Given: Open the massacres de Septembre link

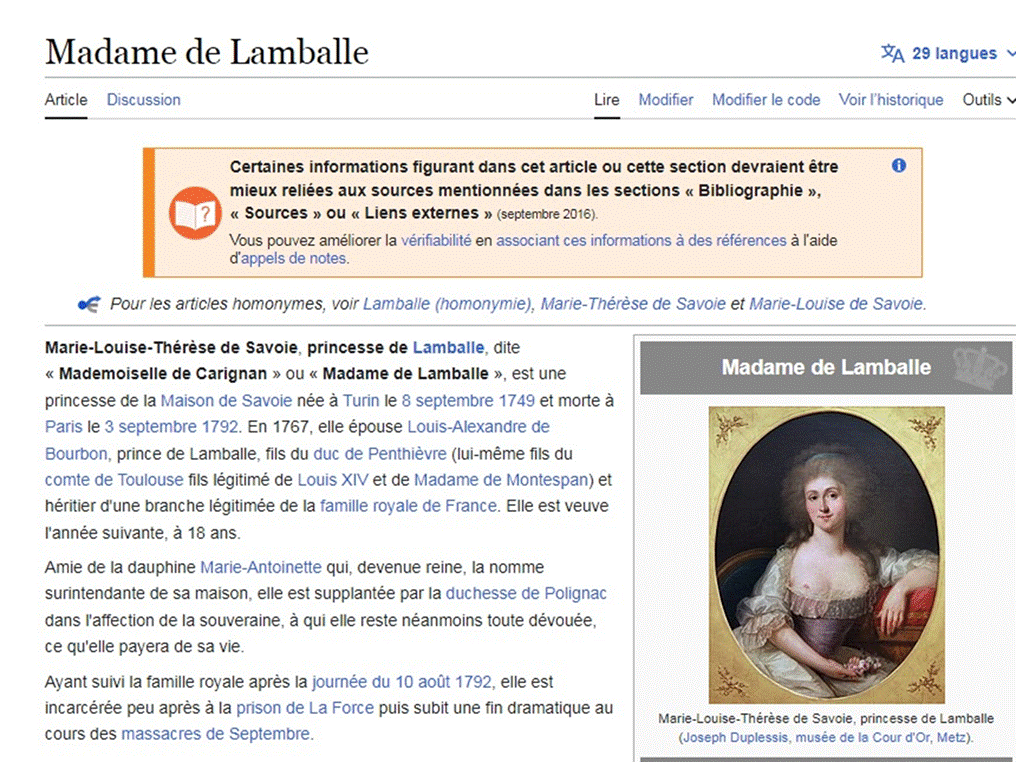Looking at the screenshot, I should [x=216, y=734].
